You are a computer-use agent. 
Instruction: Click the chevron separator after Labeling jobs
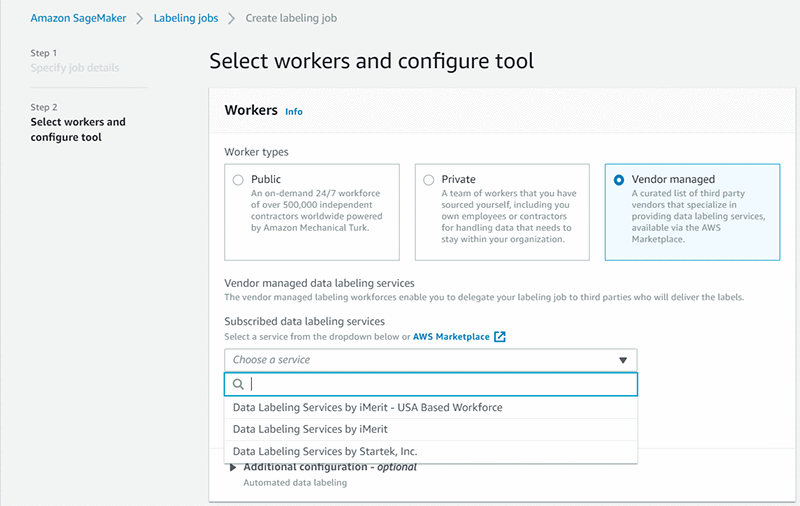tap(232, 18)
